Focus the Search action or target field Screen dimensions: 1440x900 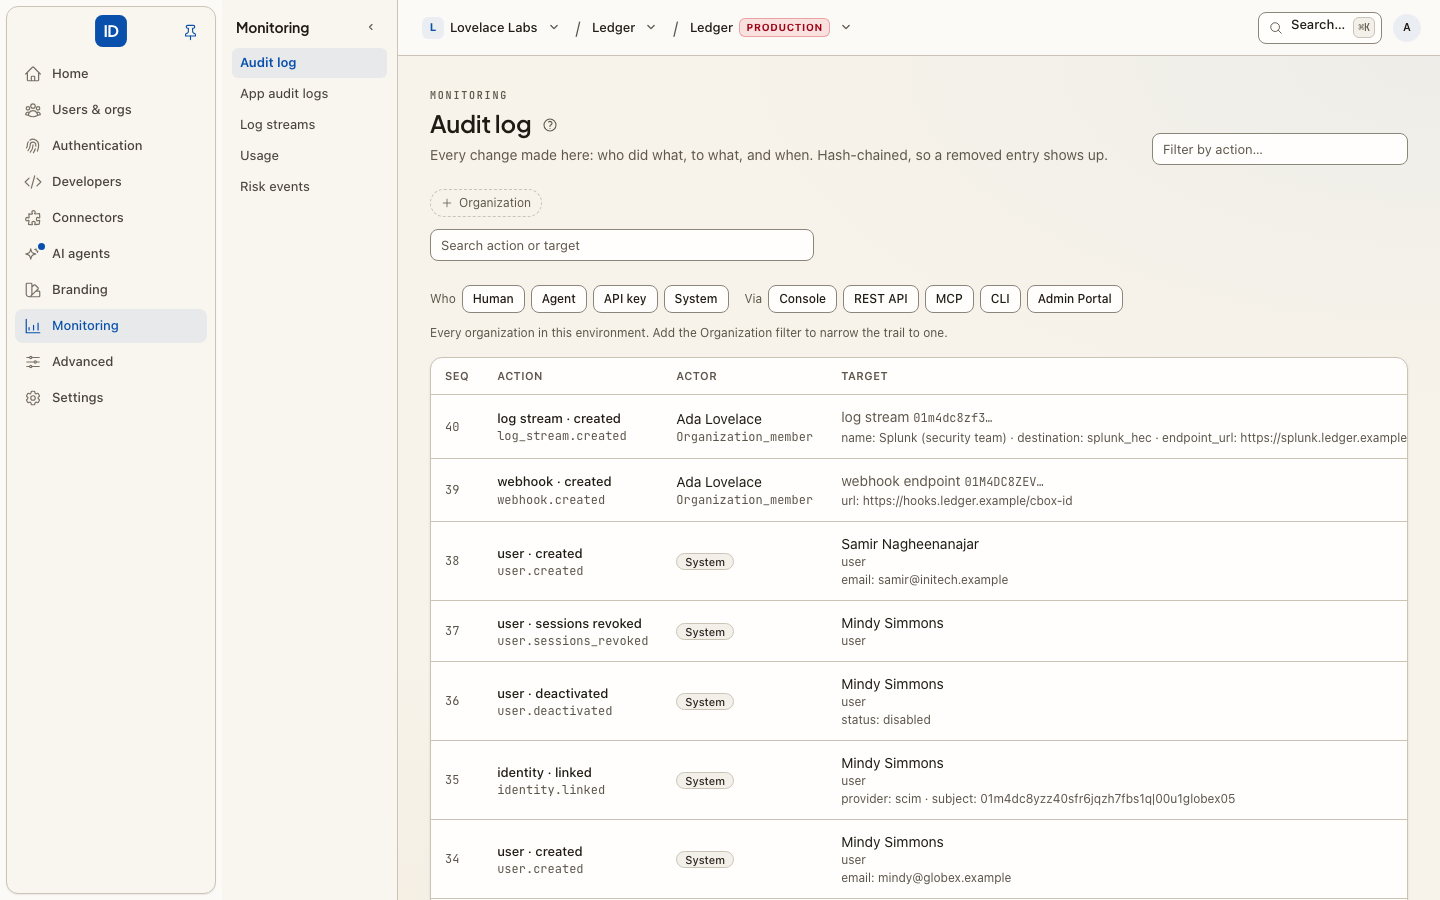point(622,245)
